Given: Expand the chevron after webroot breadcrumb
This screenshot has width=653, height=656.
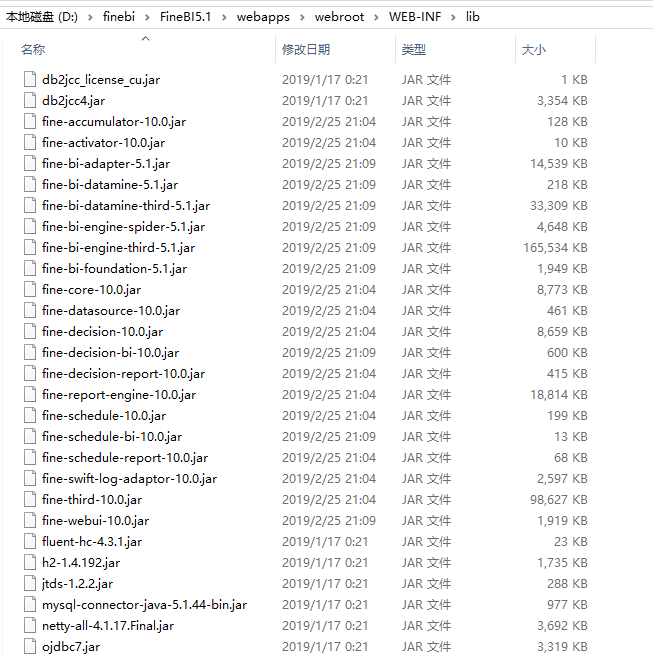Looking at the screenshot, I should (x=376, y=17).
